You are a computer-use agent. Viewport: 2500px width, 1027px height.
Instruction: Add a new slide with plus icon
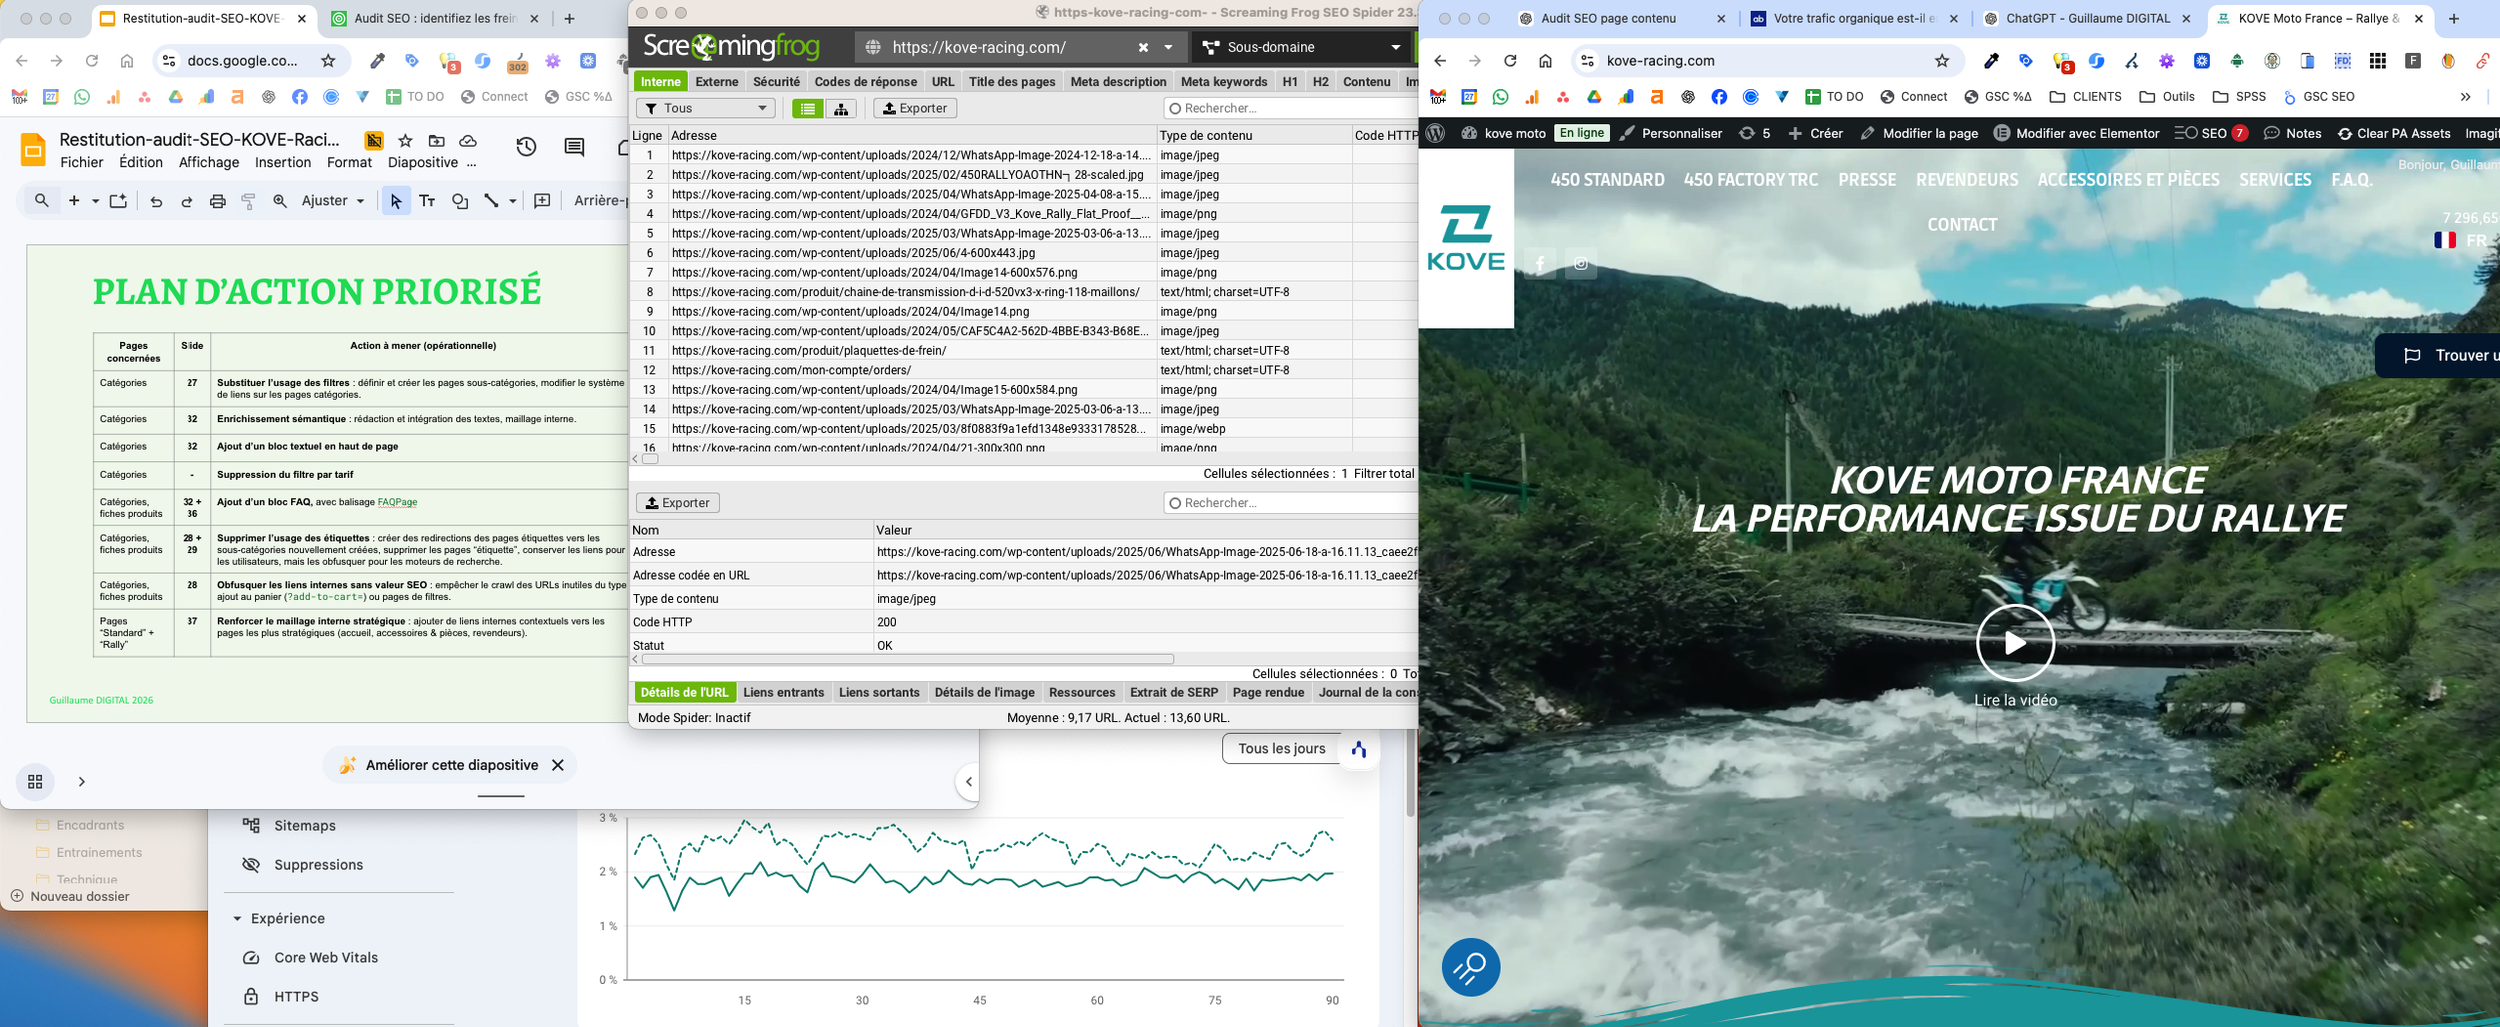point(74,201)
